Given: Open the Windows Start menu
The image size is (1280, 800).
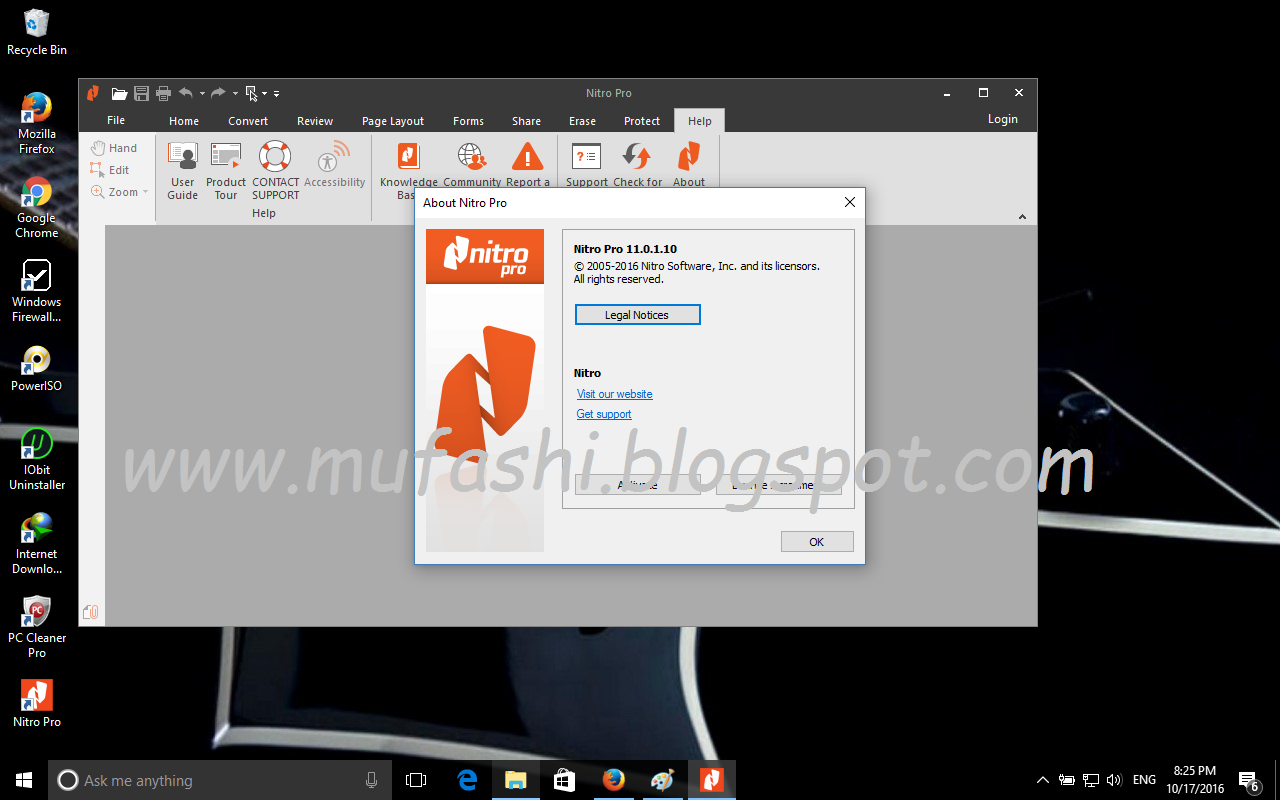Looking at the screenshot, I should [24, 780].
